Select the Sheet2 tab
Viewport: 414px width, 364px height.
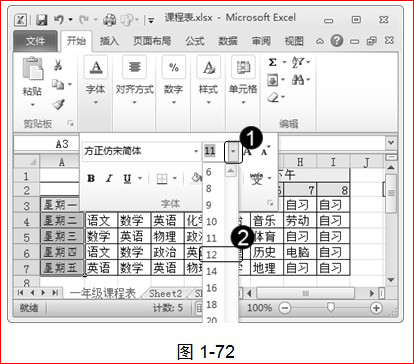coord(165,294)
